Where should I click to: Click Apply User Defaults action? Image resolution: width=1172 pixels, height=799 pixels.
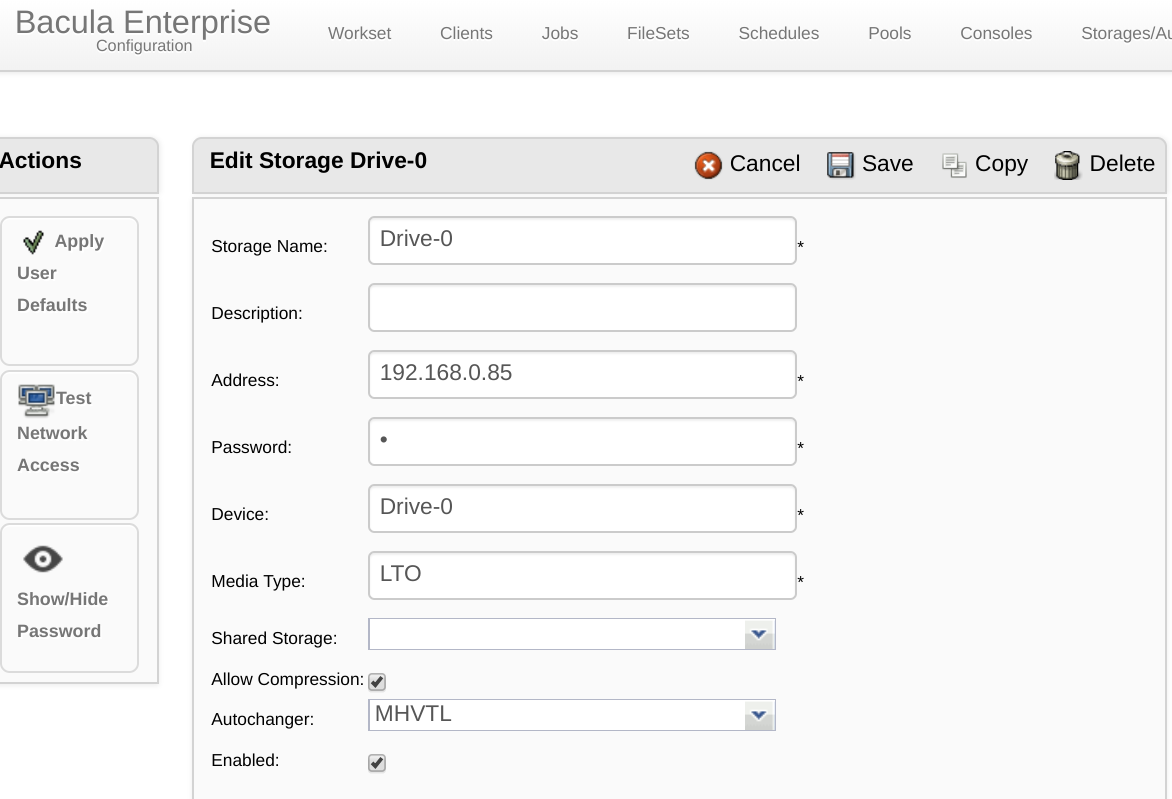[70, 291]
